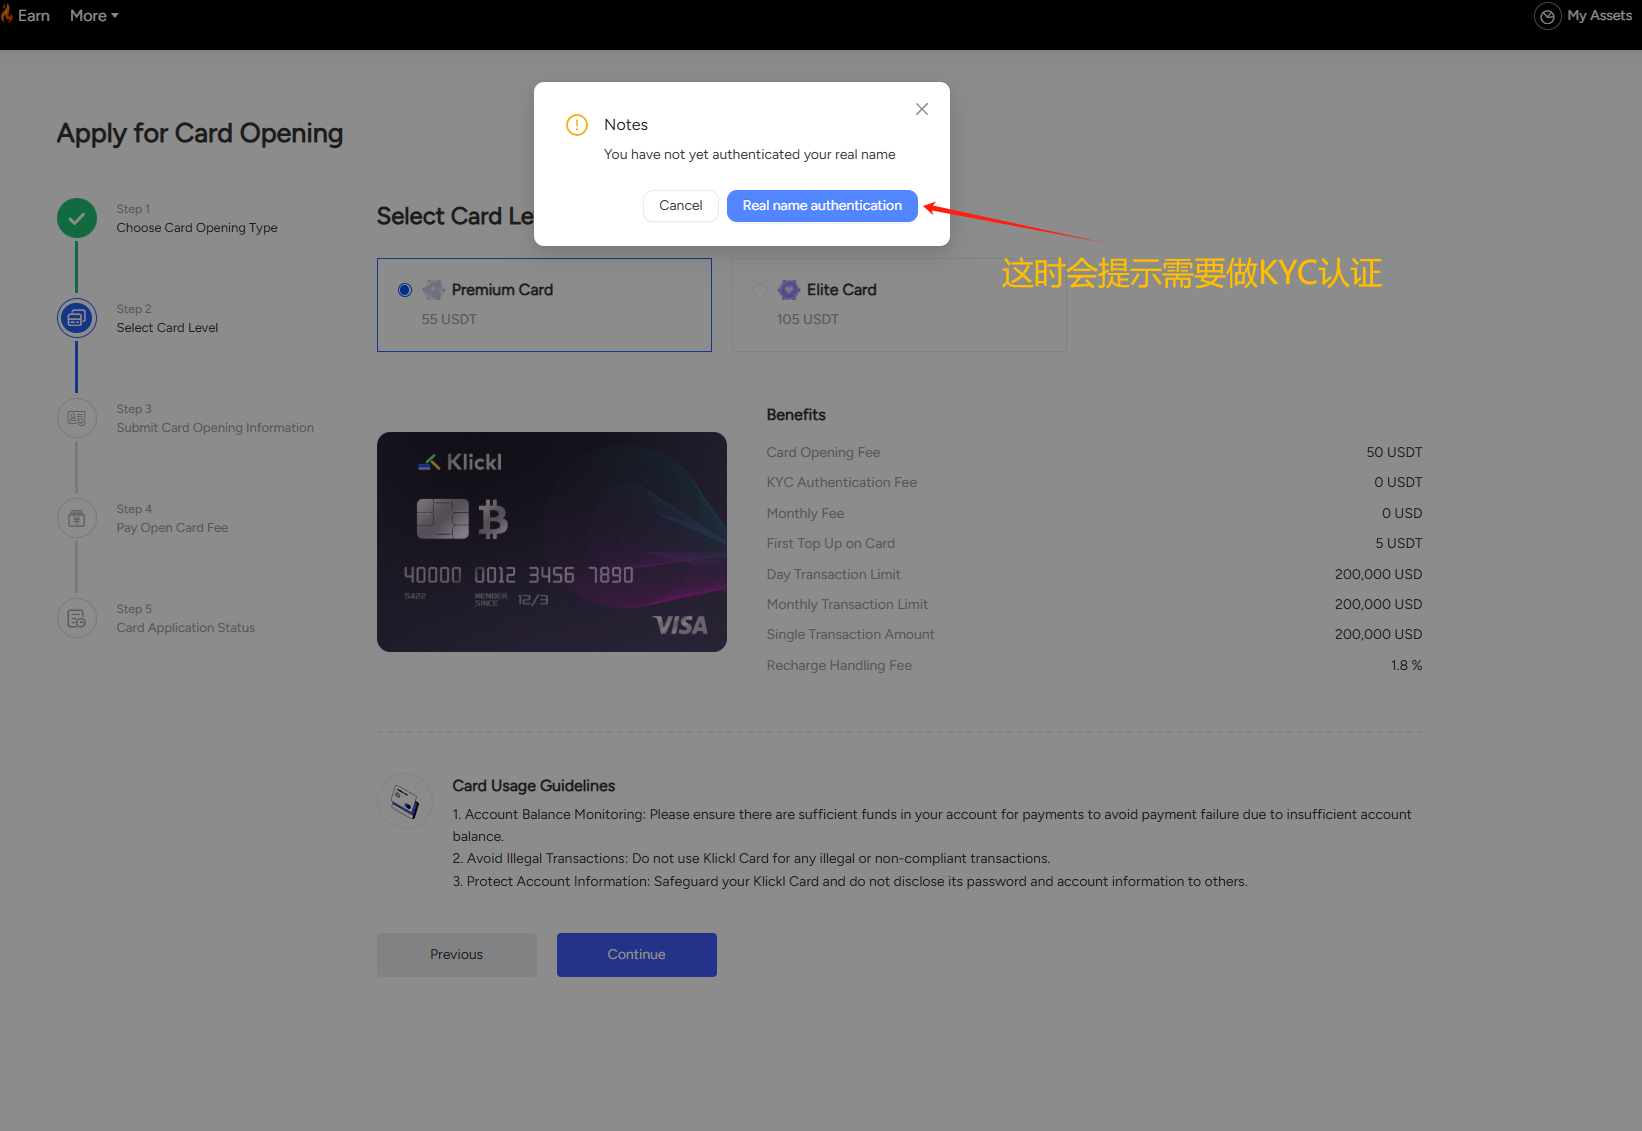The image size is (1642, 1131).
Task: Open My Assets from the top bar
Action: tap(1599, 16)
